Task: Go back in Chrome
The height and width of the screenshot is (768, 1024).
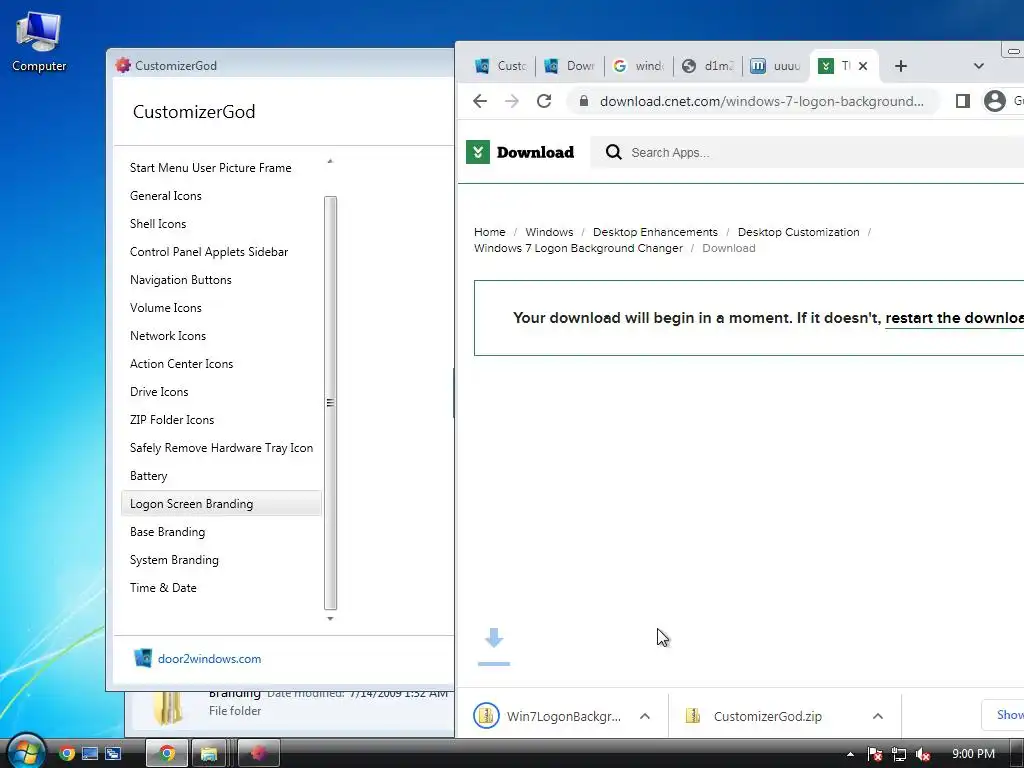Action: 480,101
